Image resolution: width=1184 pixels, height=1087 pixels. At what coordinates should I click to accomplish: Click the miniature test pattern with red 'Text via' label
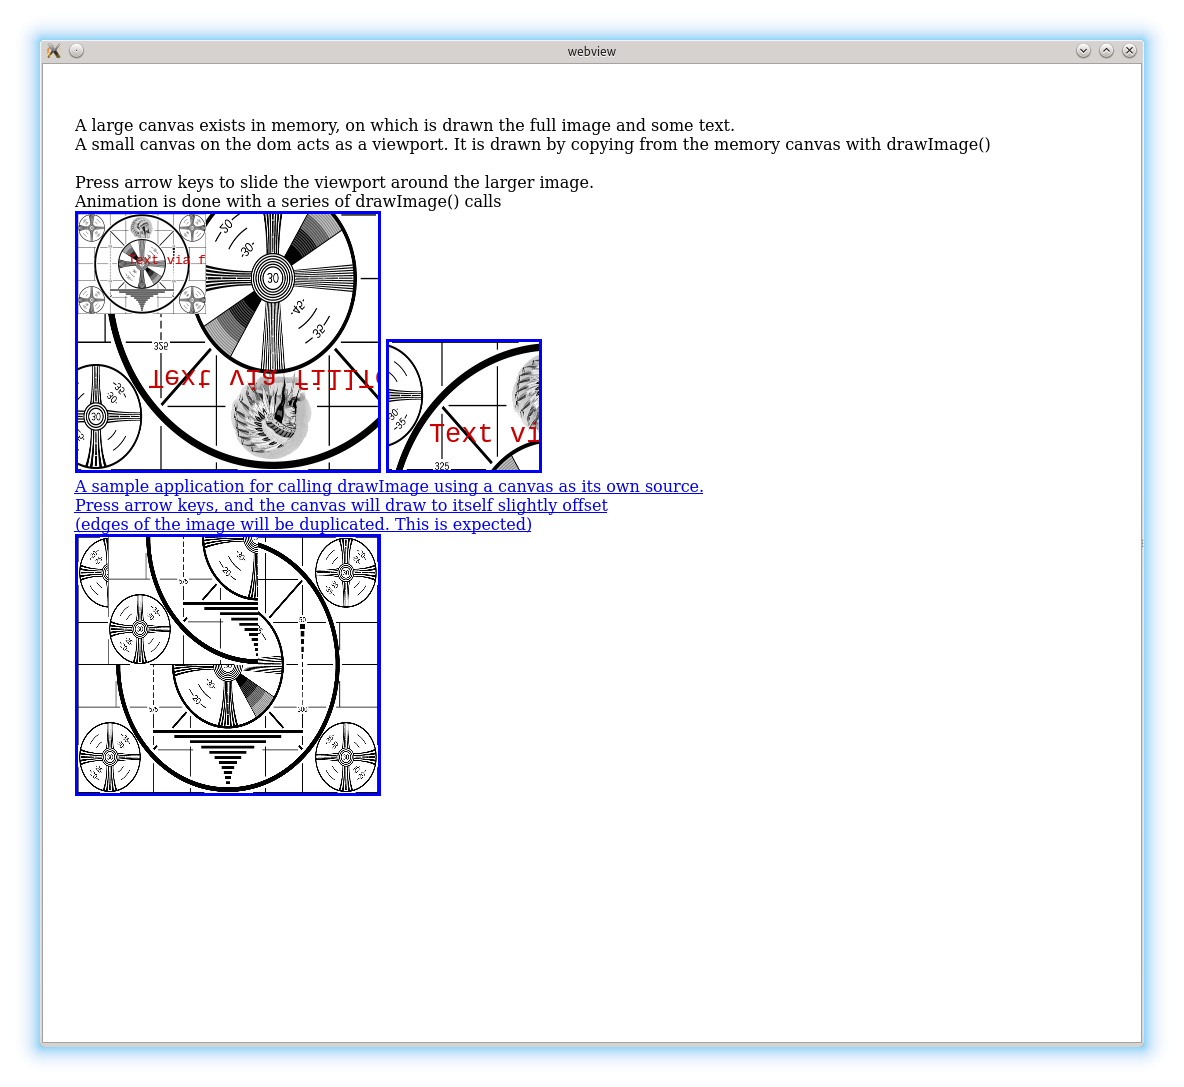[142, 264]
